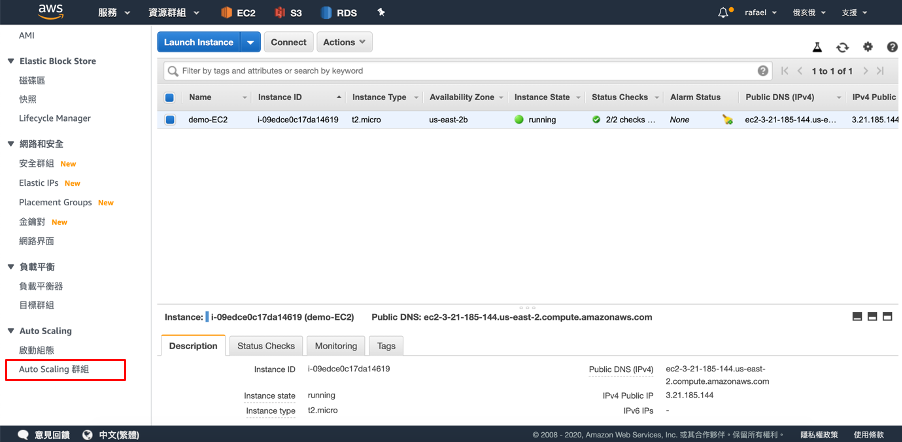Open 金鑰對 key pairs in sidebar

[x=32, y=222]
